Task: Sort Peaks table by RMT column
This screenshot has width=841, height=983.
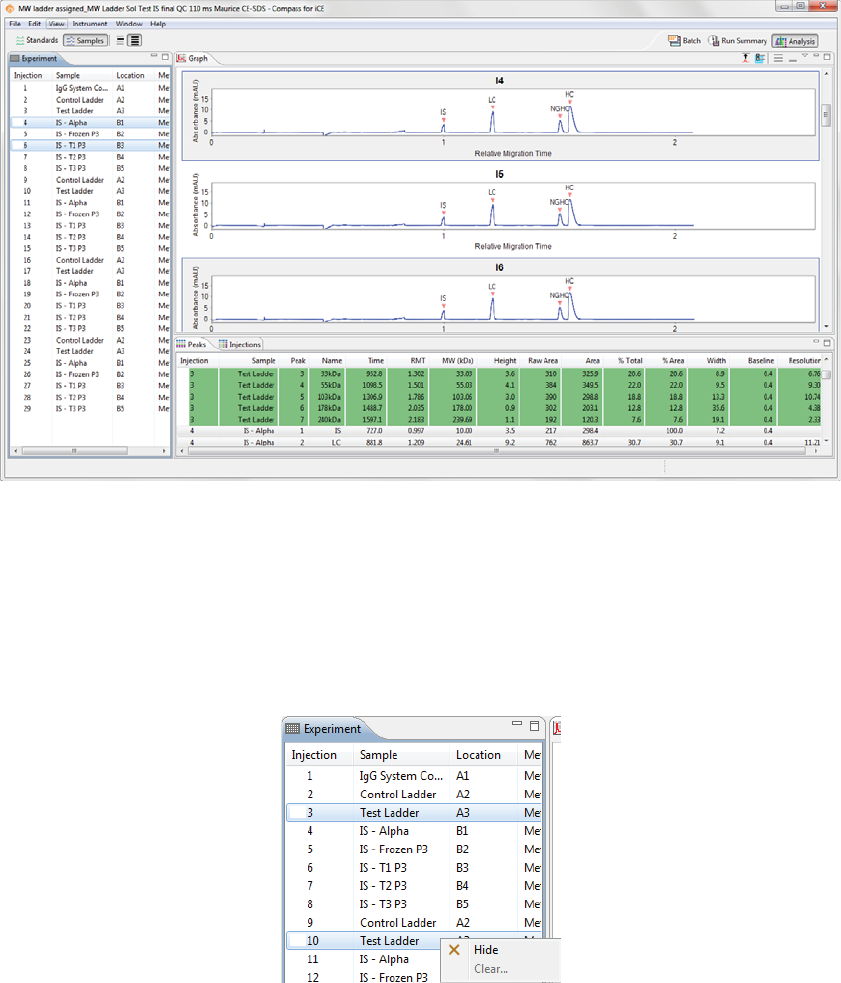Action: (418, 360)
